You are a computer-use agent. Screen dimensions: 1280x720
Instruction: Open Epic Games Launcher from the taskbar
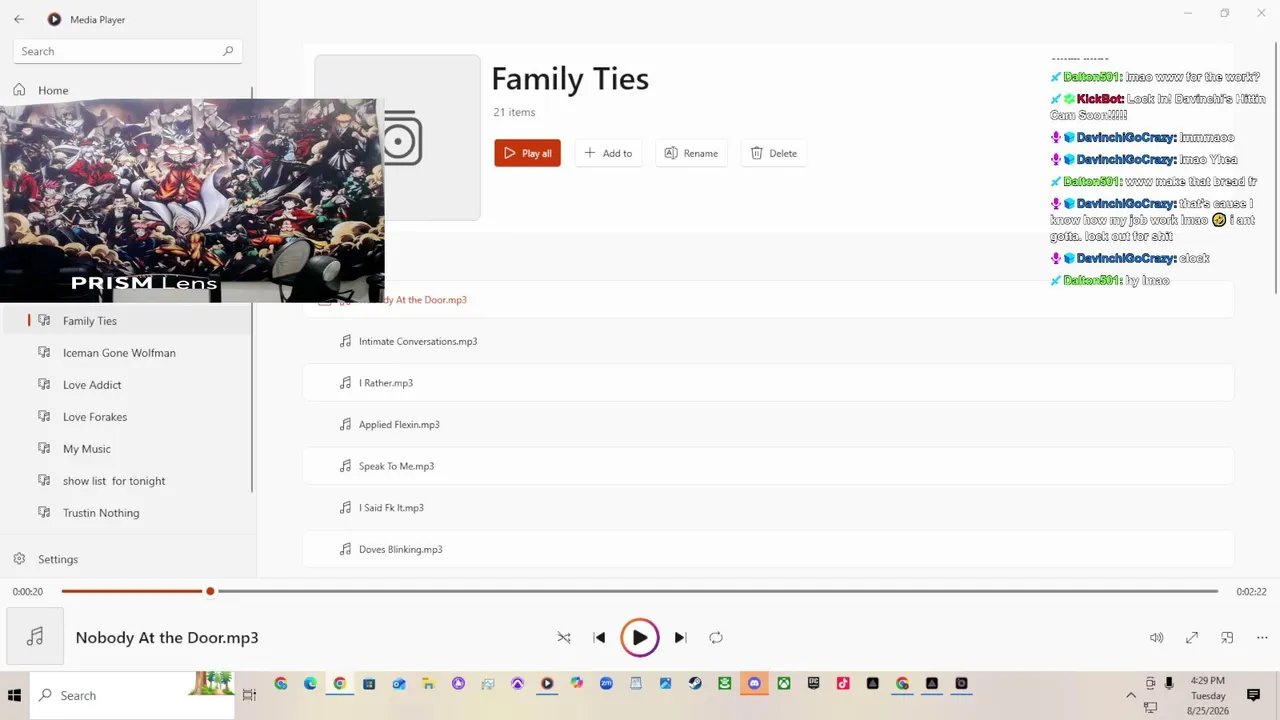[814, 684]
